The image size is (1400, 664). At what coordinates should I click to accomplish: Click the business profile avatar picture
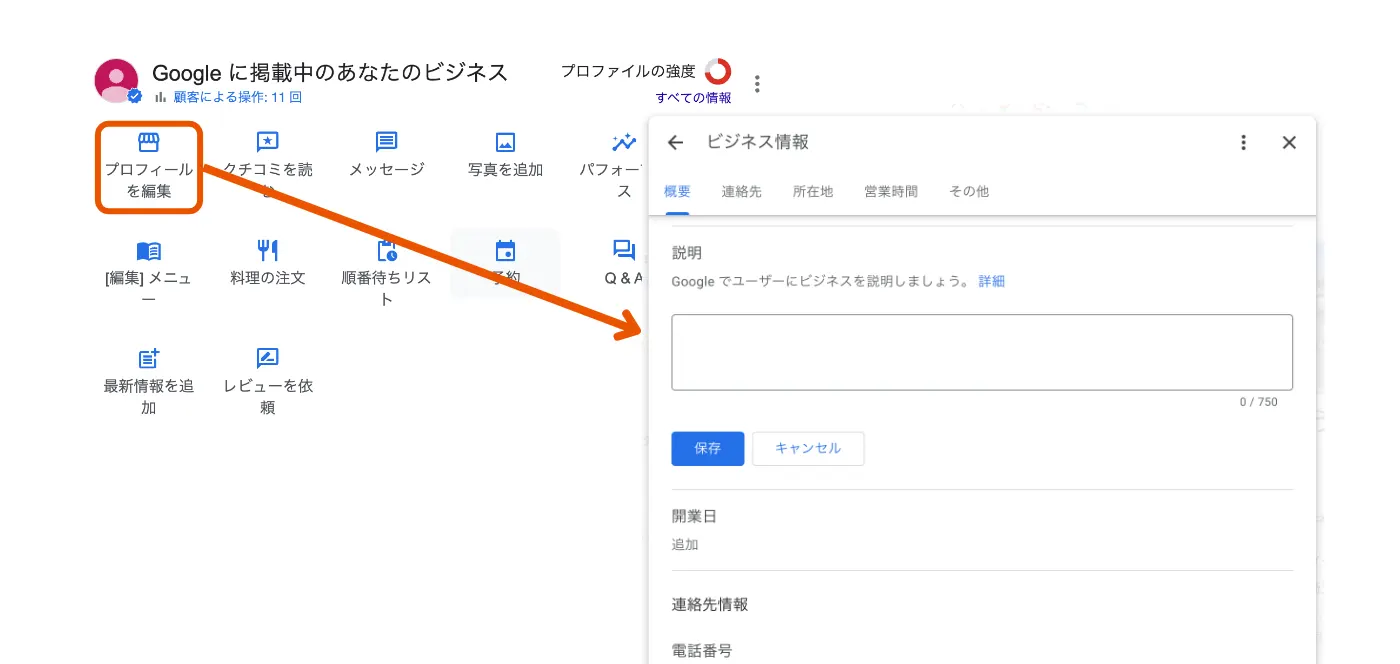click(x=116, y=80)
